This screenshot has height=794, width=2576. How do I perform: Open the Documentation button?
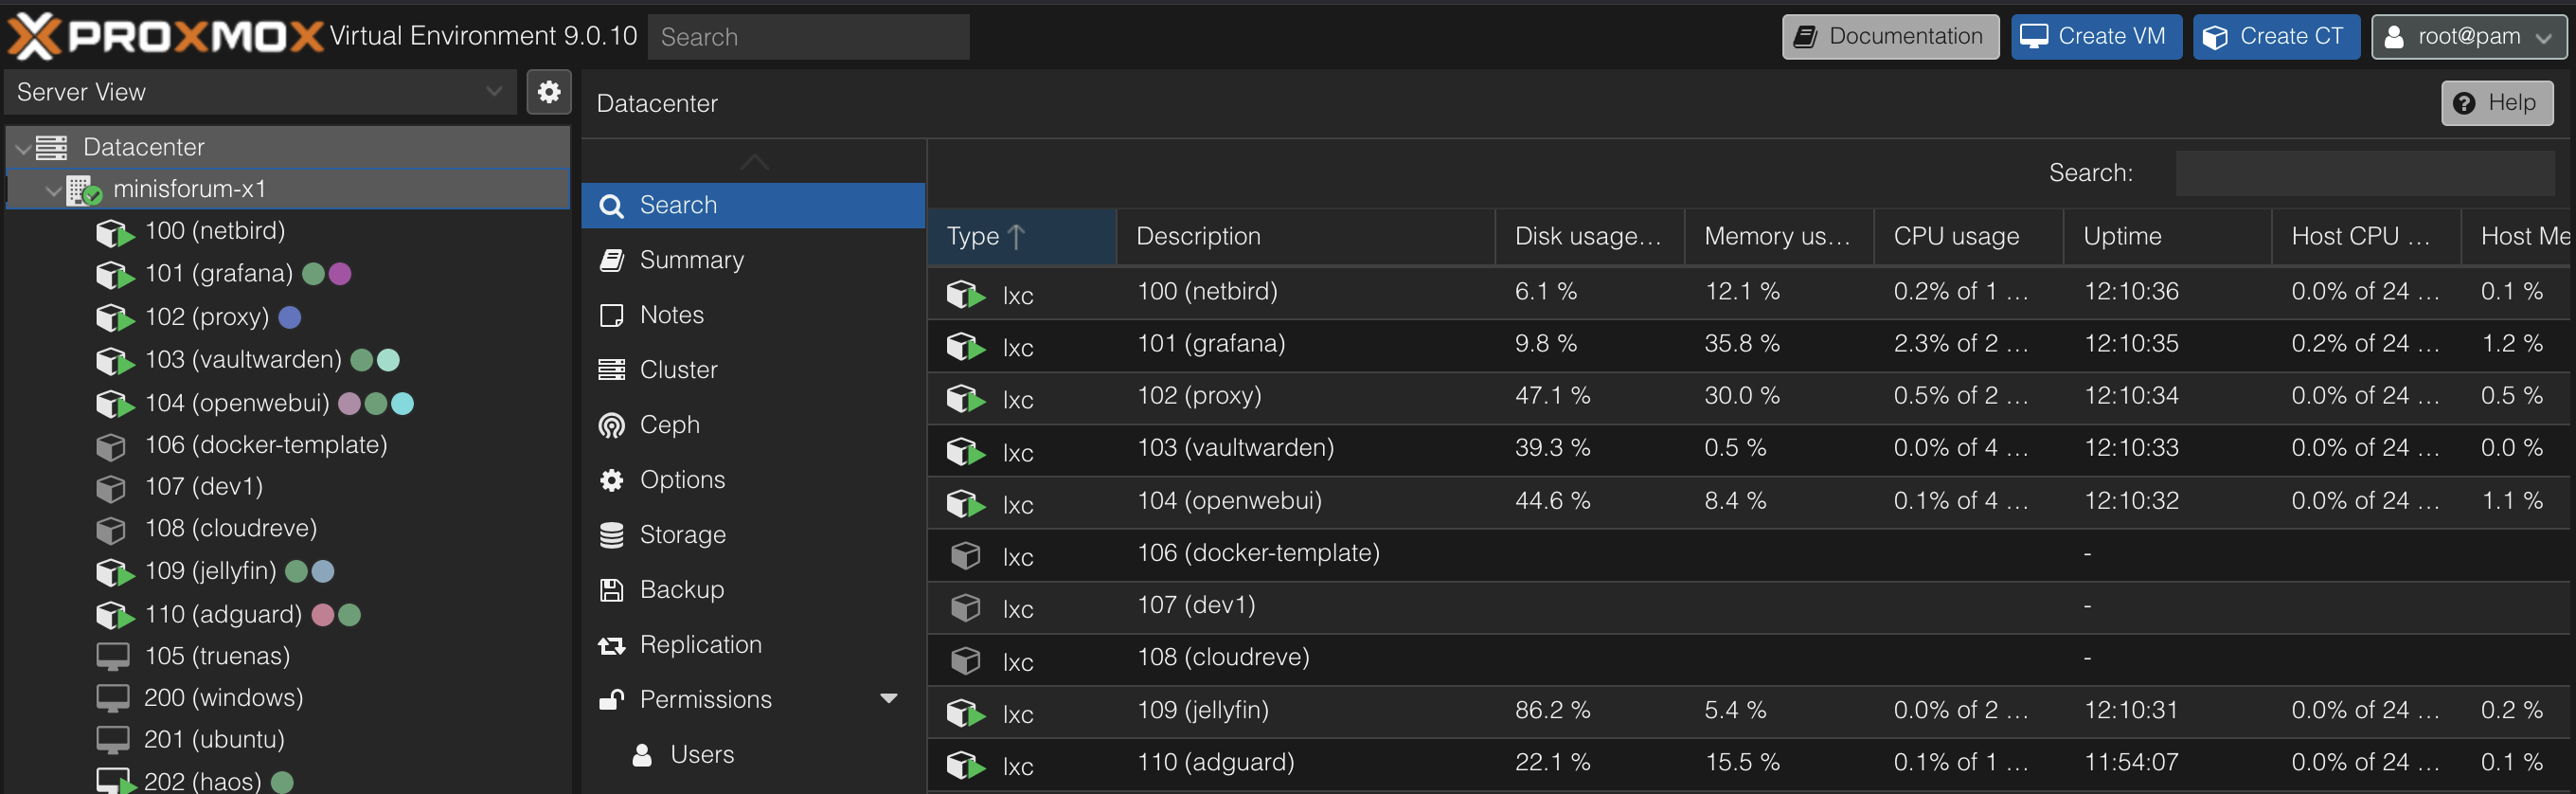(1890, 37)
